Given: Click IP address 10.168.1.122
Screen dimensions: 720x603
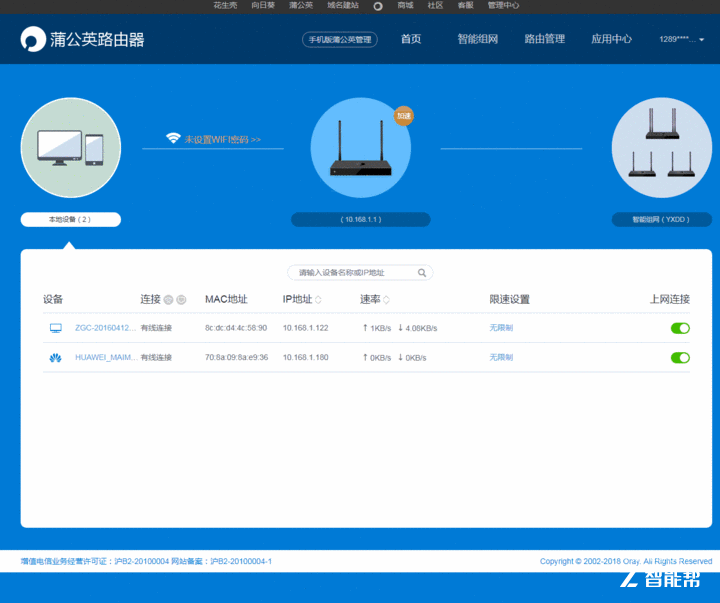Looking at the screenshot, I should coord(305,328).
